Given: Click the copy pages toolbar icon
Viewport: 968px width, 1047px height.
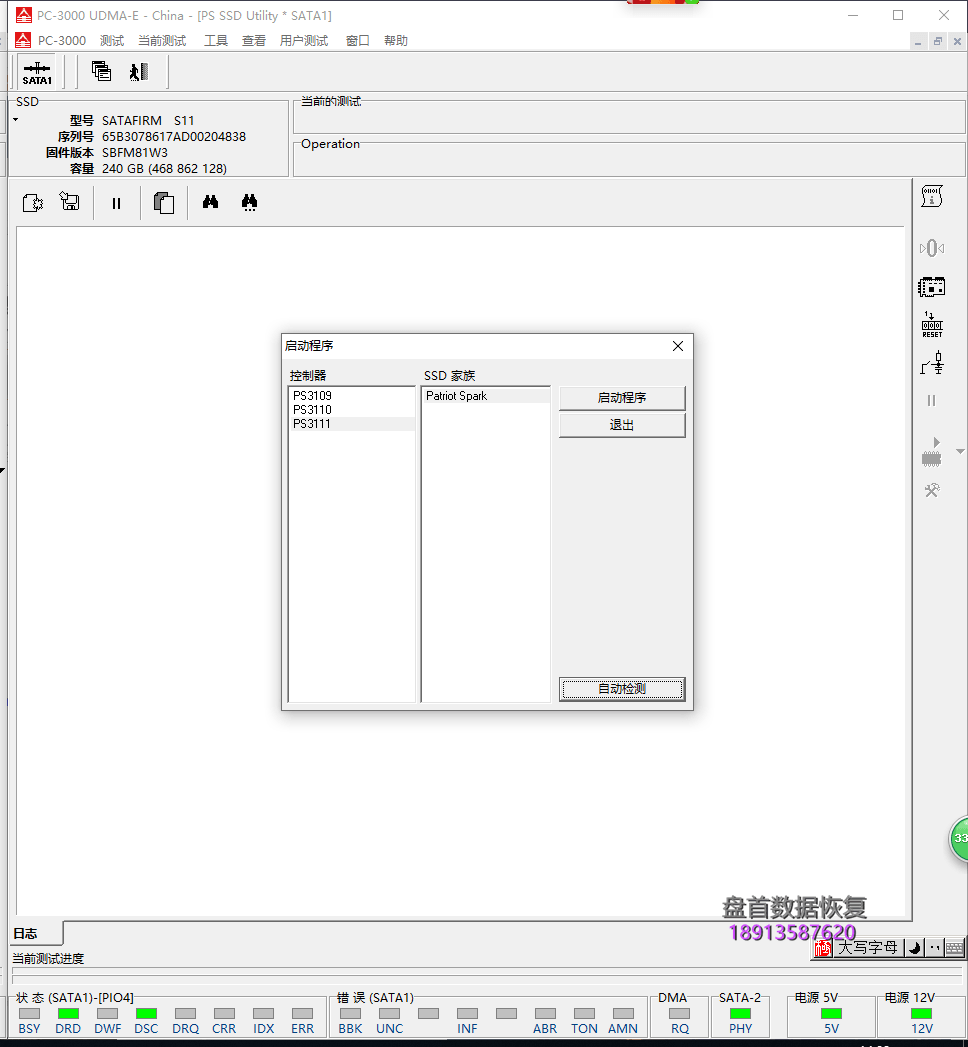Looking at the screenshot, I should point(164,202).
